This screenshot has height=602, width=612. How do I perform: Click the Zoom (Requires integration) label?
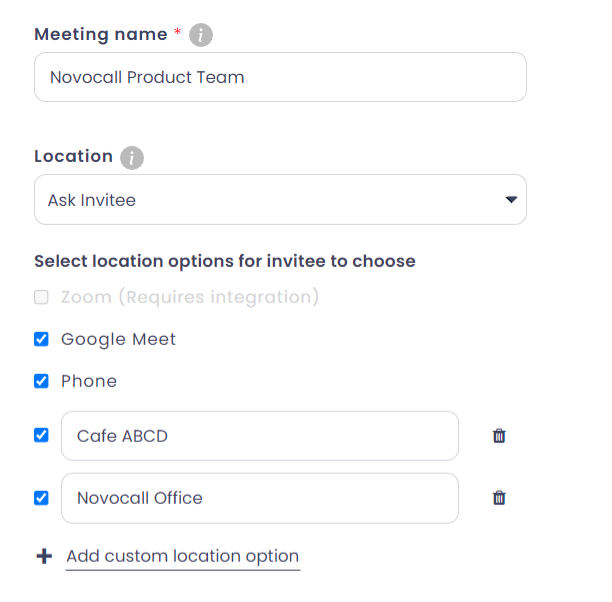[190, 297]
